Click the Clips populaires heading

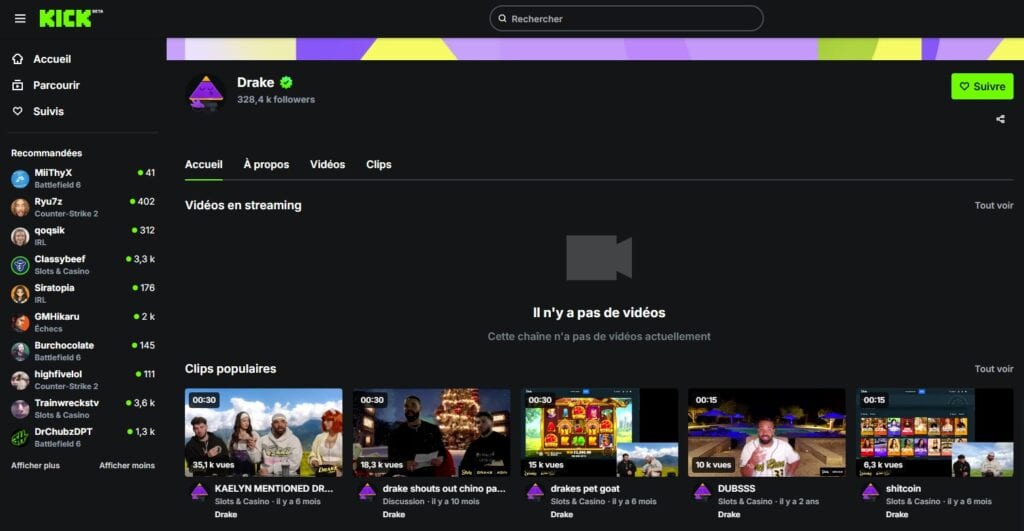[x=231, y=369]
